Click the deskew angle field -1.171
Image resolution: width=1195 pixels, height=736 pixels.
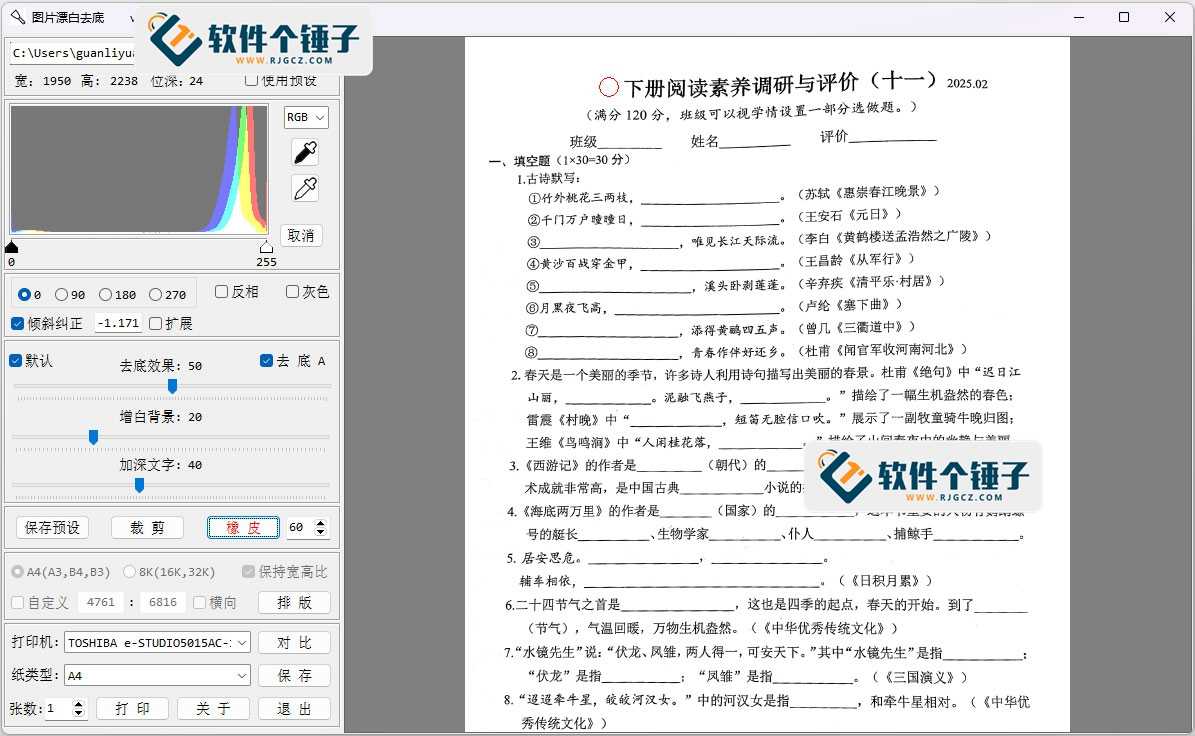118,323
